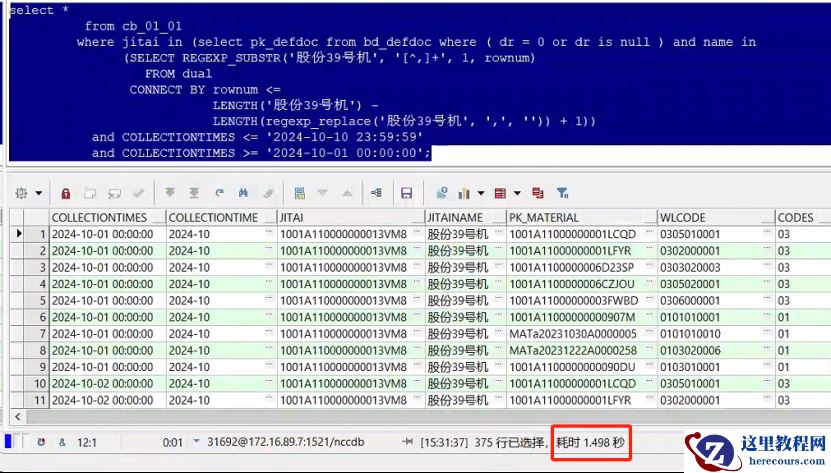
Task: Open the status bar connection dropdown arrow
Action: (x=196, y=441)
